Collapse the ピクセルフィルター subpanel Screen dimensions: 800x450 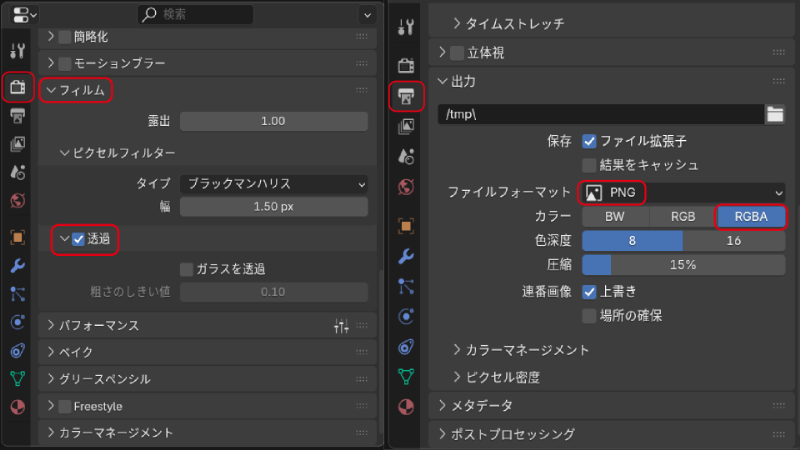(64, 153)
